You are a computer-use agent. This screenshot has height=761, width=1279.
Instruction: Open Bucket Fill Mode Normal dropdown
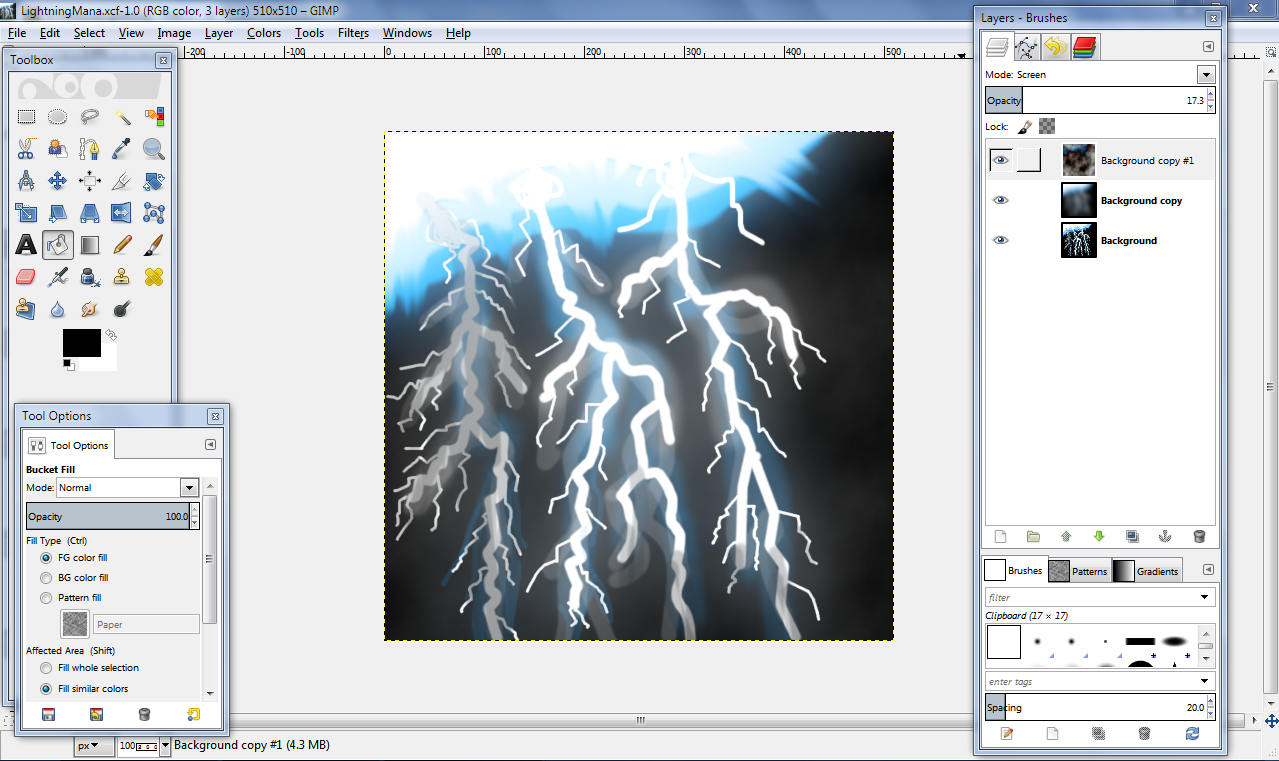pos(189,487)
